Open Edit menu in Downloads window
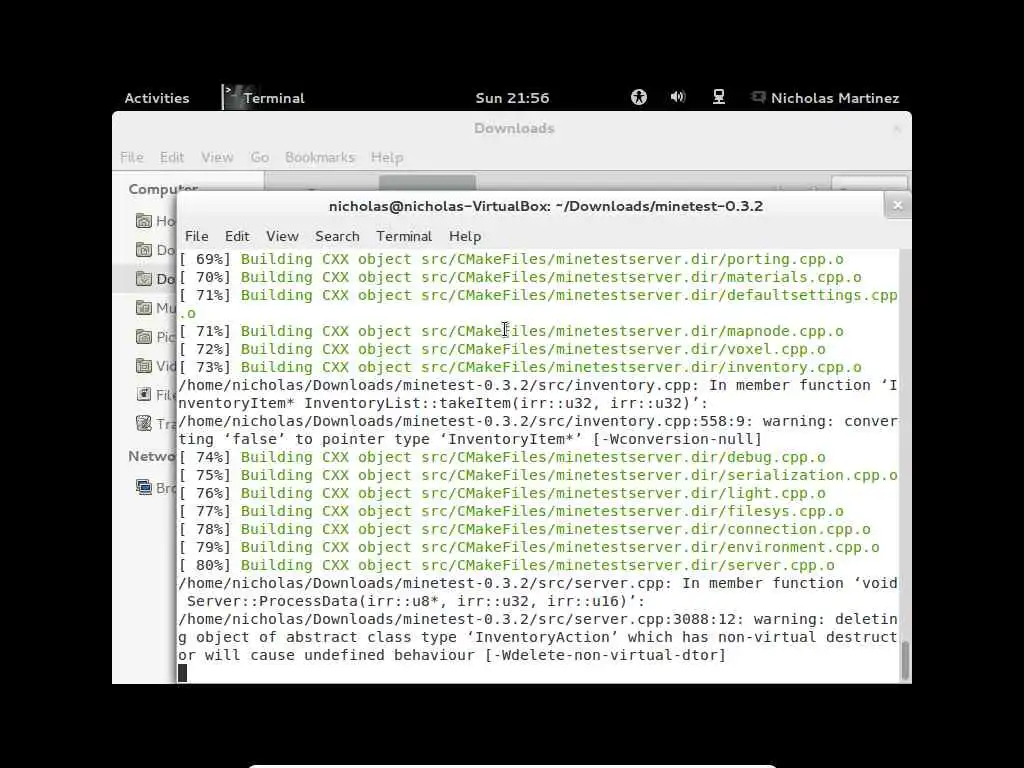Image resolution: width=1024 pixels, height=768 pixels. tap(172, 157)
